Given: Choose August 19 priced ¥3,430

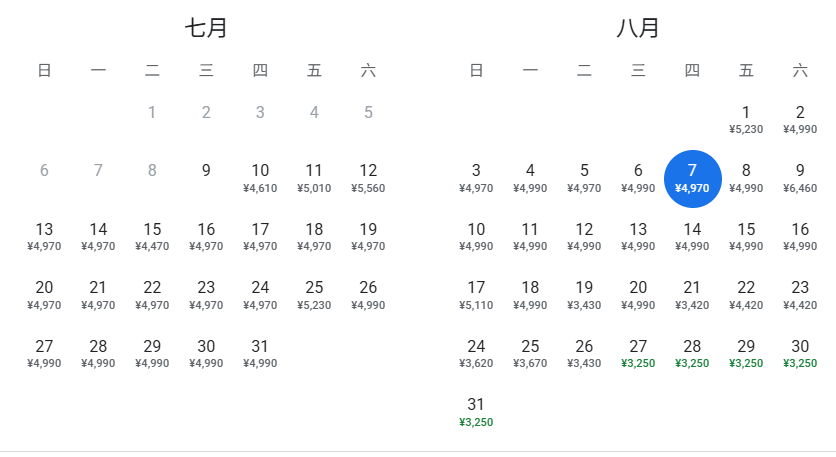Looking at the screenshot, I should [584, 294].
